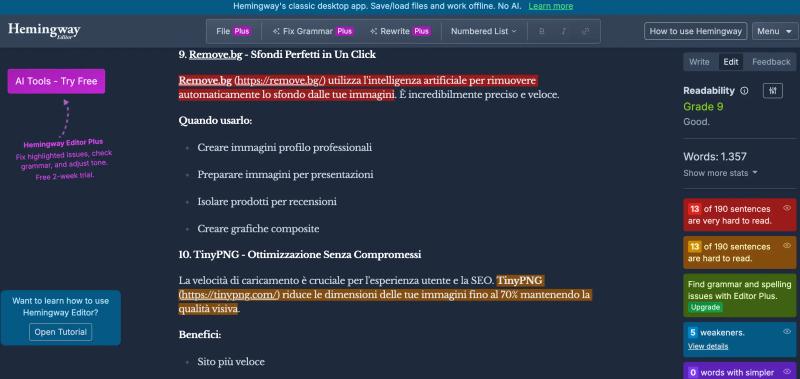Toggle the weakeners highlight eye icon
The image size is (800, 379).
coord(787,332)
